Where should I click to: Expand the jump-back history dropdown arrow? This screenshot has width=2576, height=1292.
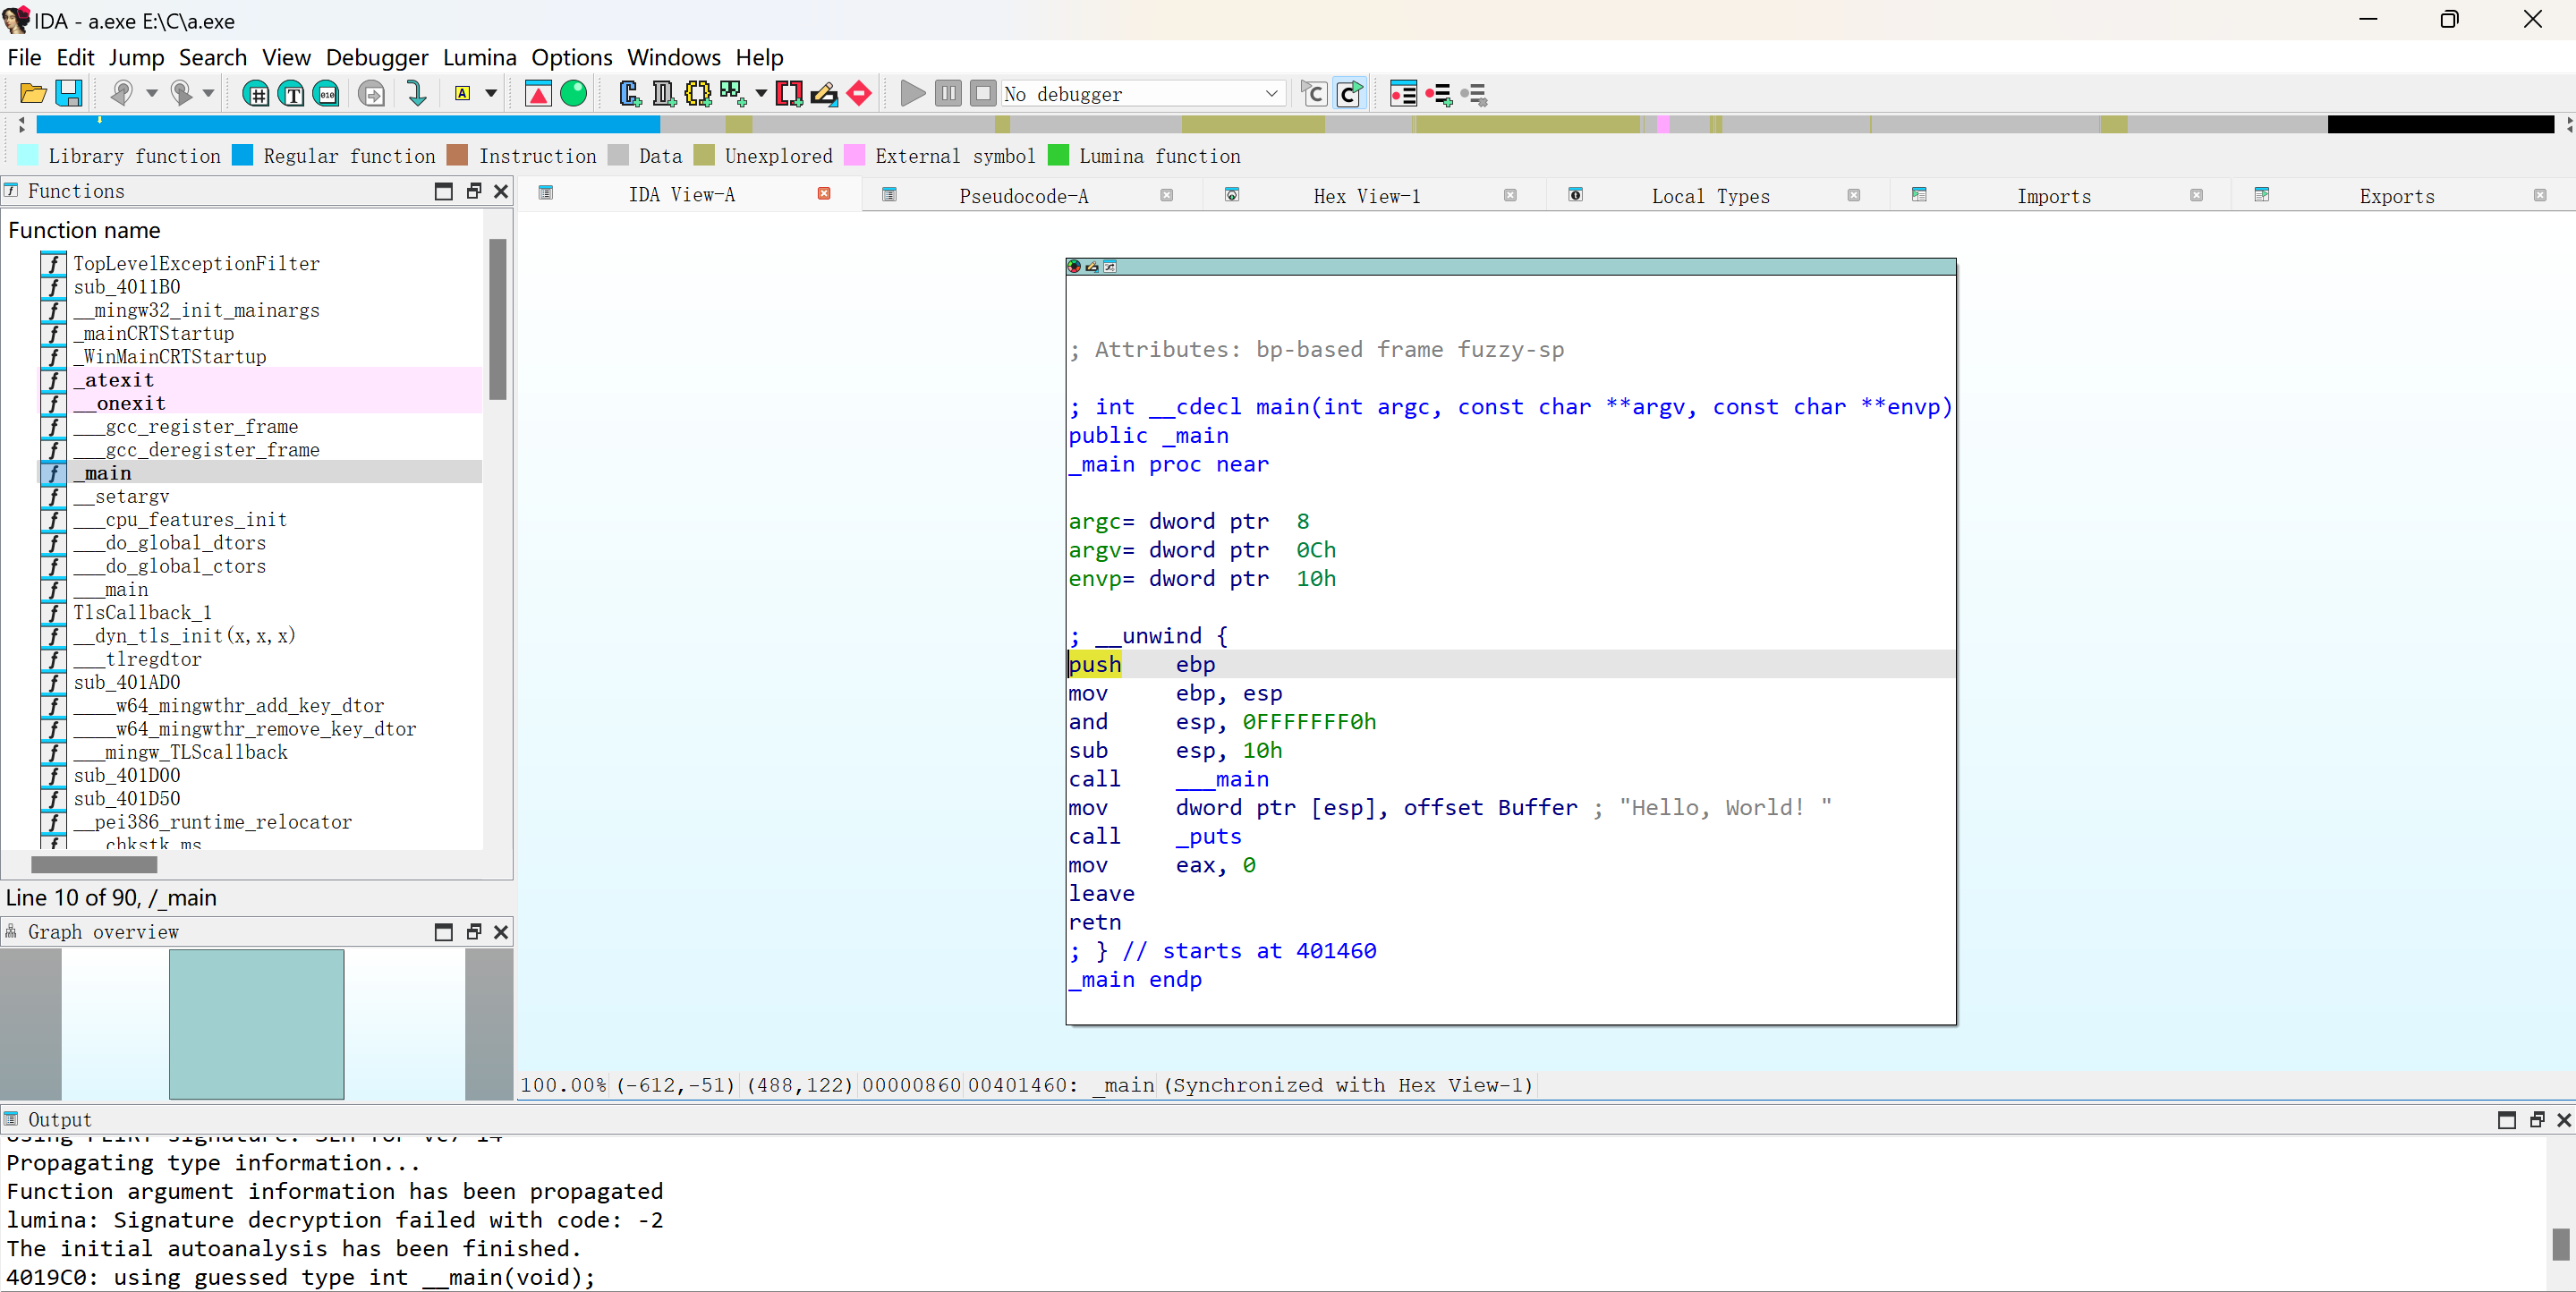(152, 94)
